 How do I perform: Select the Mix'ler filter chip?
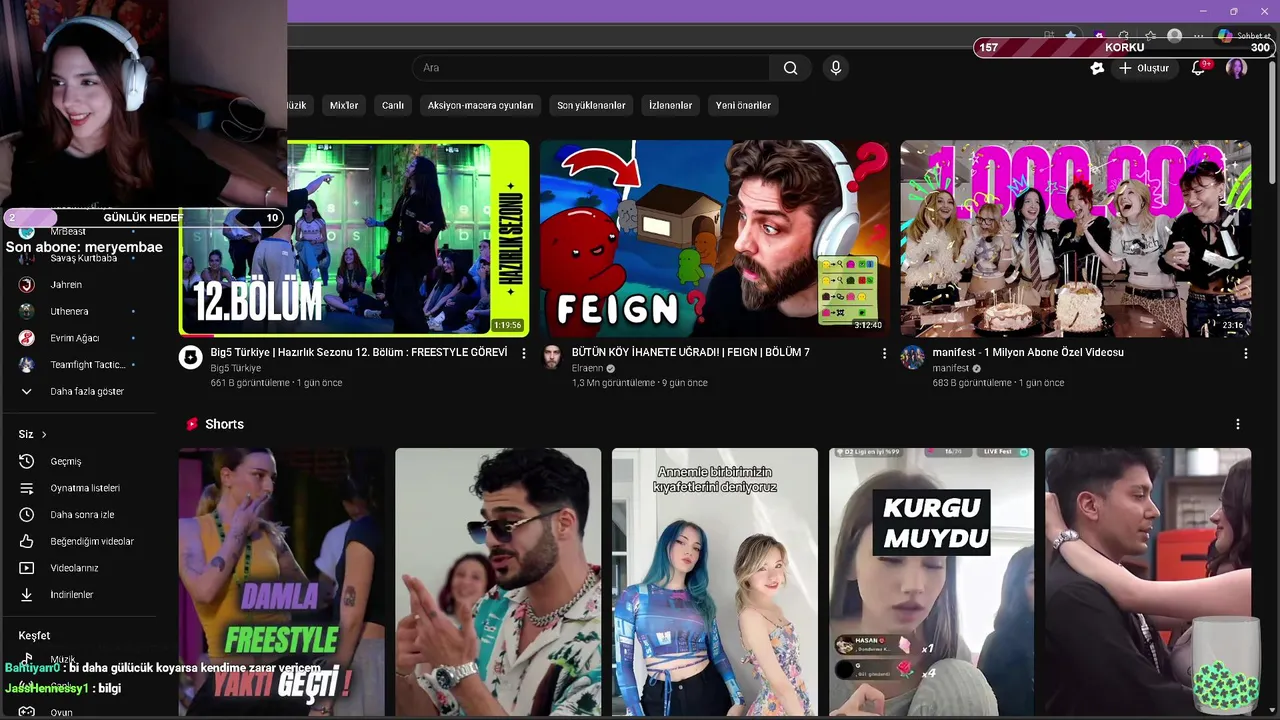(344, 105)
